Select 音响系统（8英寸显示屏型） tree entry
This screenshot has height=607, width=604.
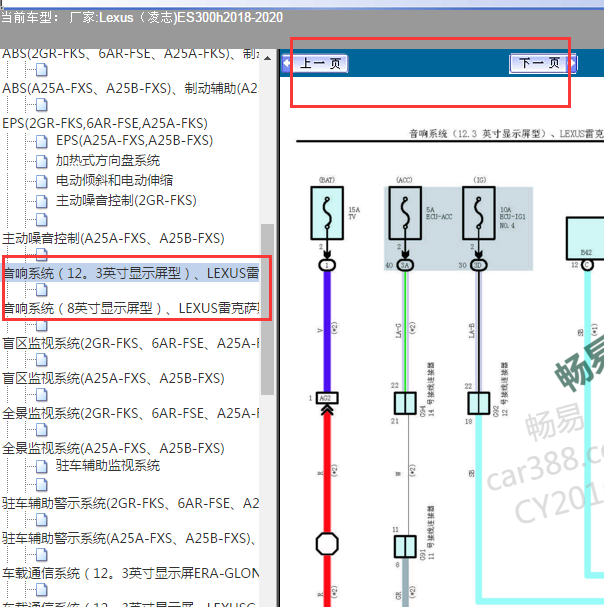pos(130,308)
